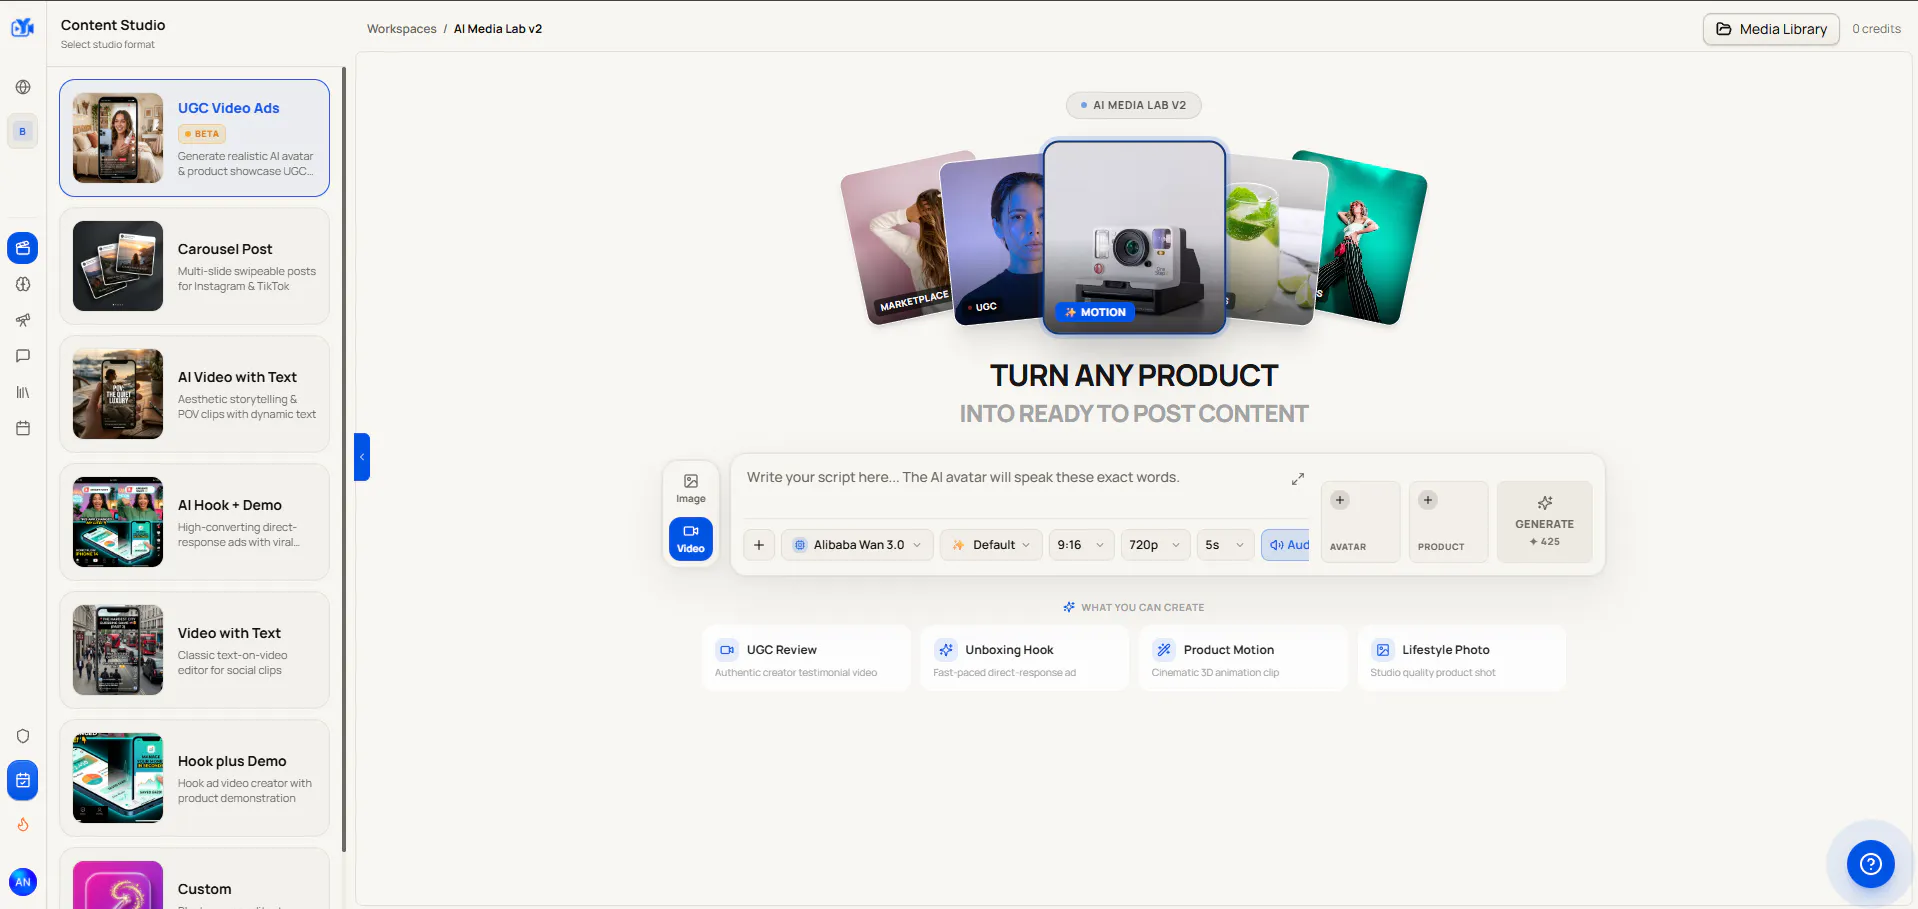Select the AI Hook + Demo format
The image size is (1918, 909).
(x=194, y=522)
